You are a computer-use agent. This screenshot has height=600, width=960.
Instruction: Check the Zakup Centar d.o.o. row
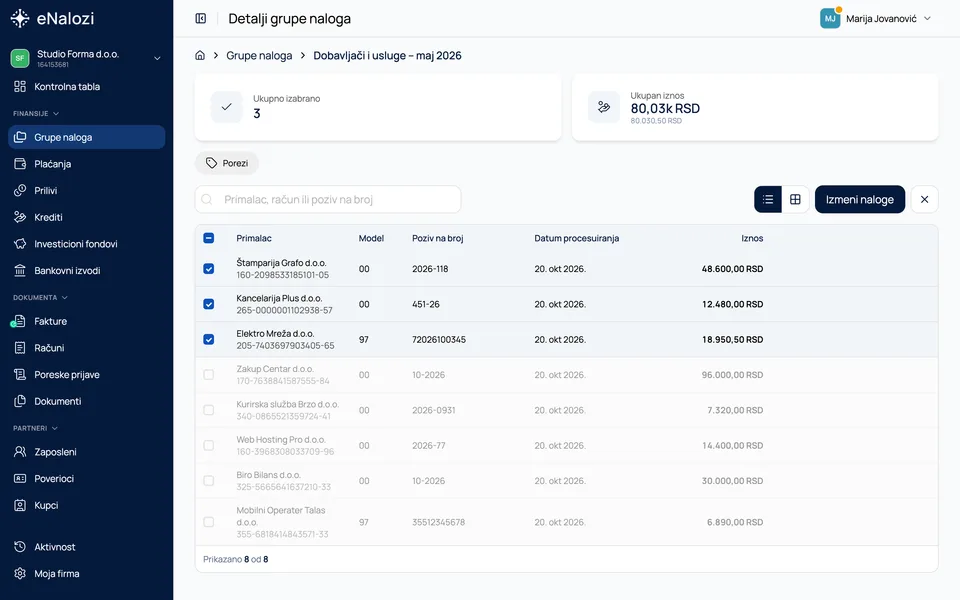208,375
